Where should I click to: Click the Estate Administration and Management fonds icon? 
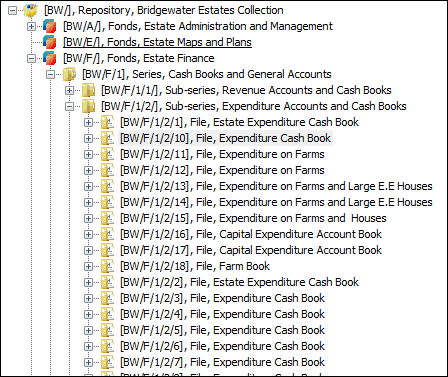[x=49, y=26]
